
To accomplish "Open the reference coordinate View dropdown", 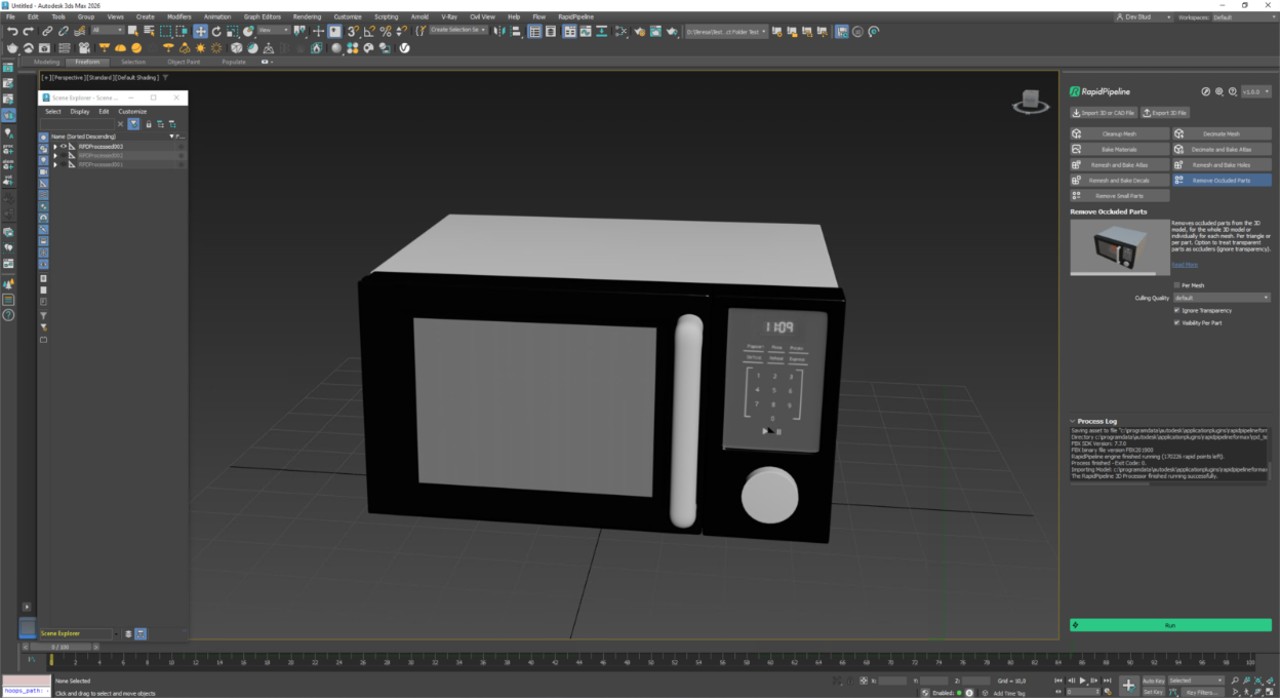I will coord(273,30).
